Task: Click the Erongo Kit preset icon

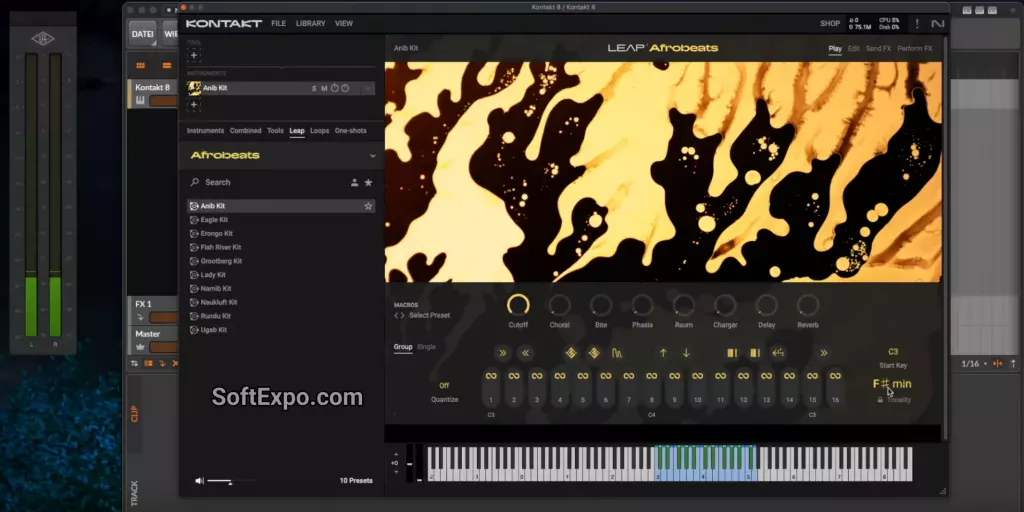Action: coord(194,234)
